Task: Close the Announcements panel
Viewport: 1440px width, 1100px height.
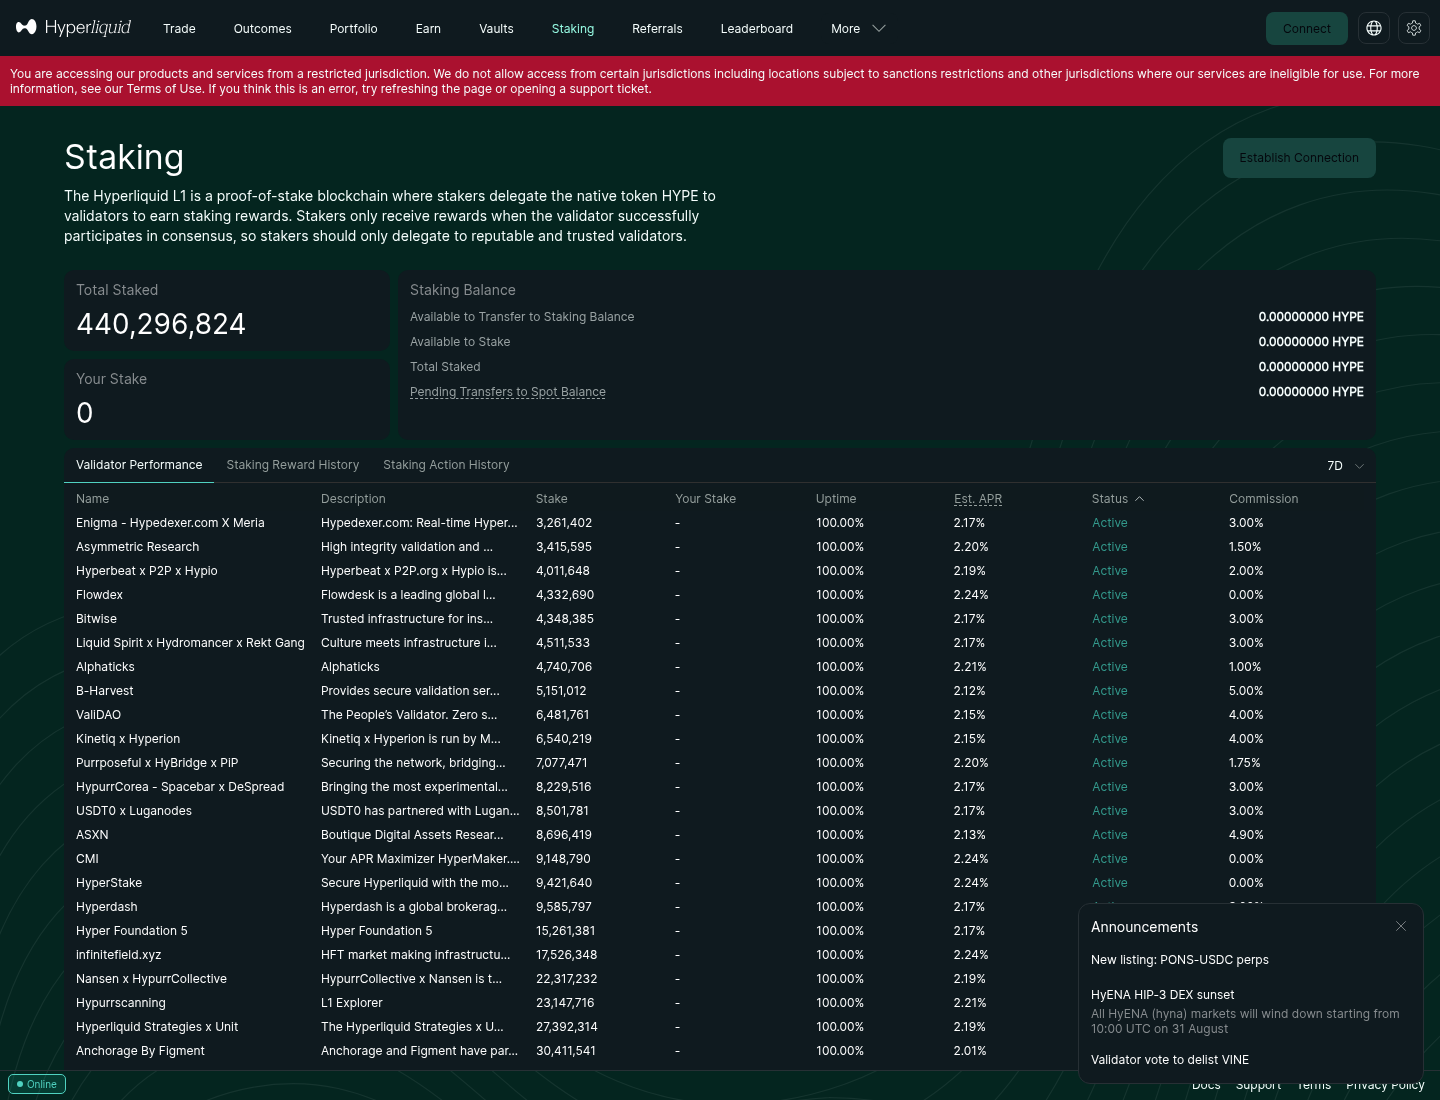Action: pos(1401,926)
